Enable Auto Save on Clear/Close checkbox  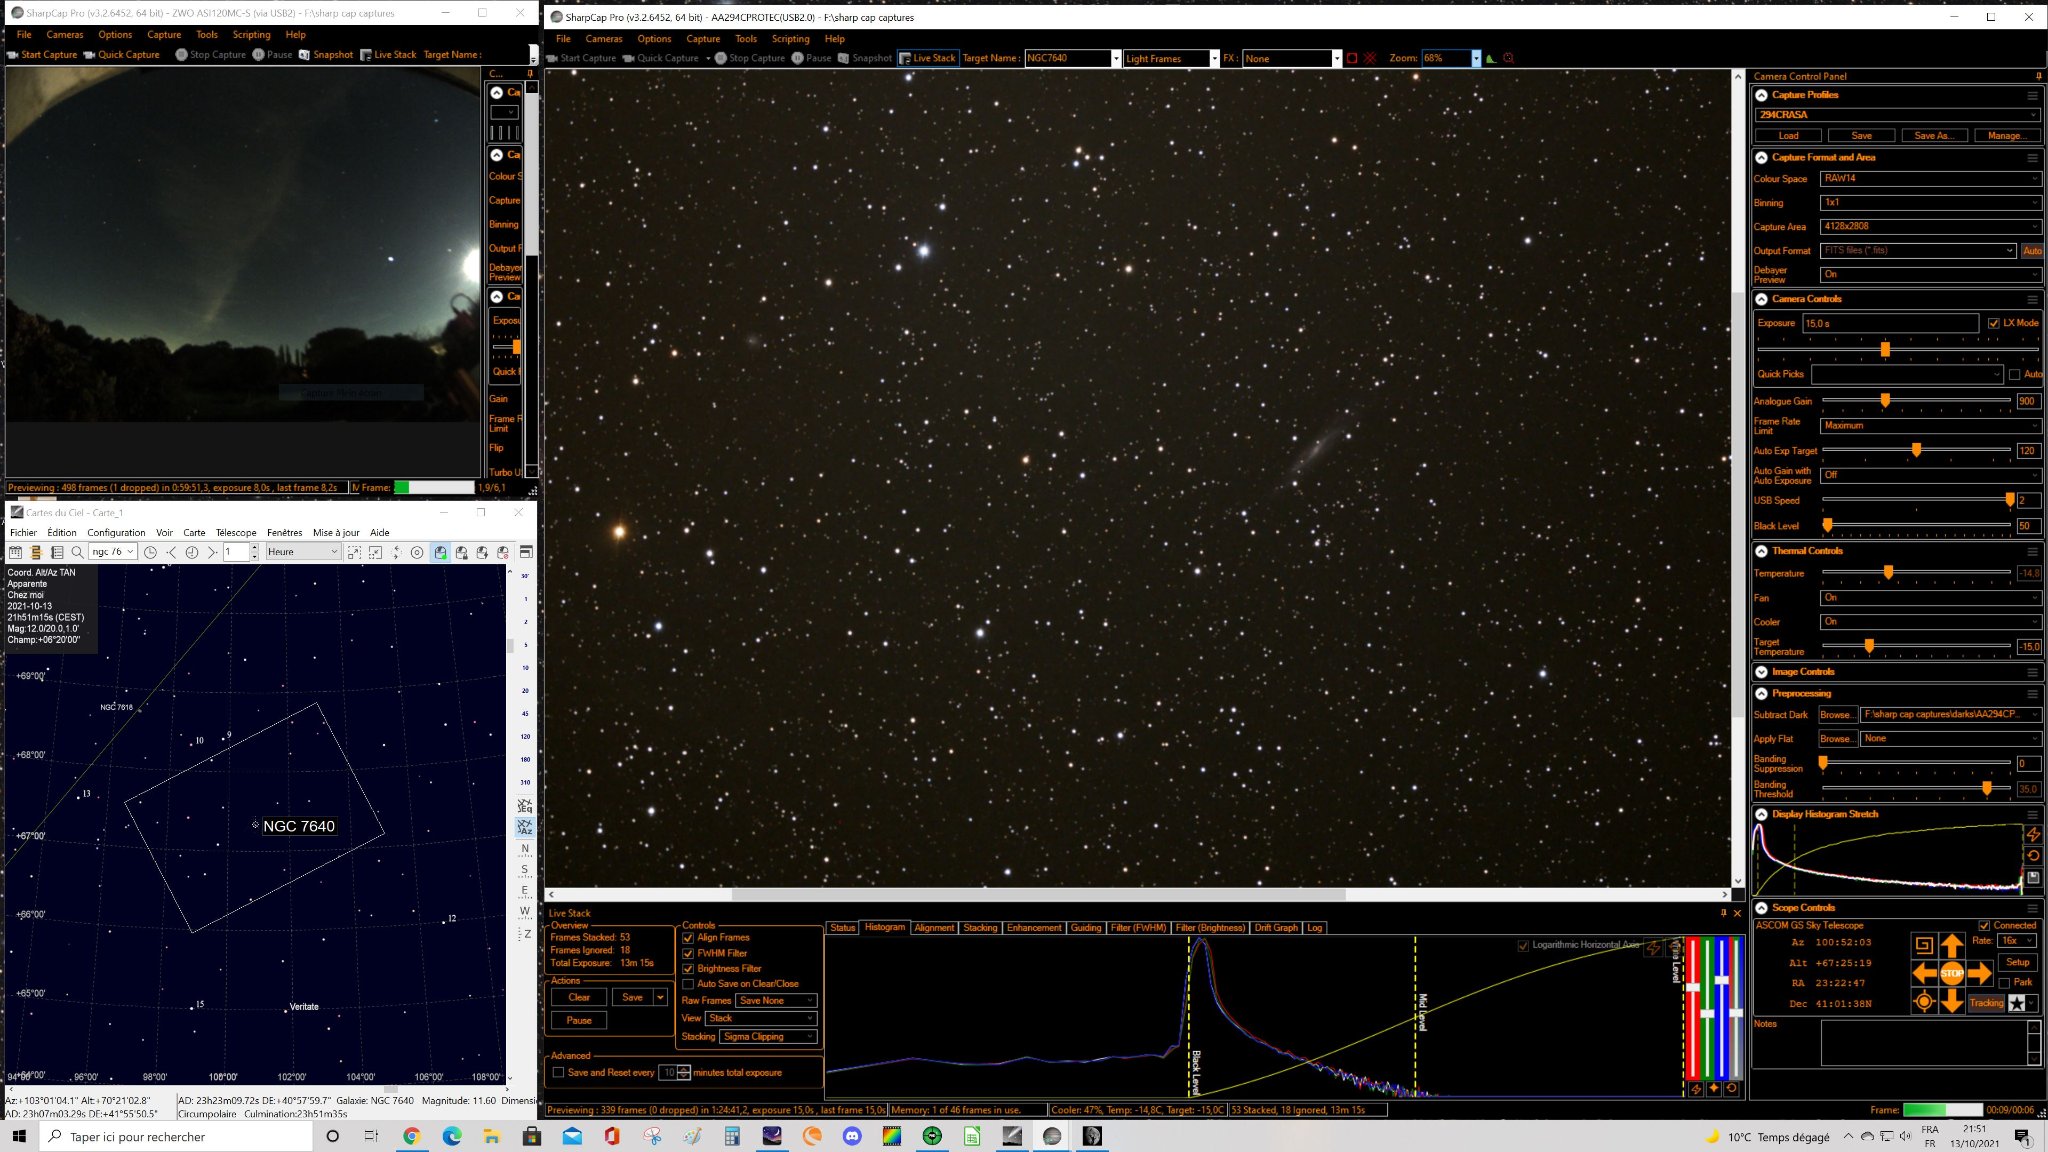(x=688, y=984)
